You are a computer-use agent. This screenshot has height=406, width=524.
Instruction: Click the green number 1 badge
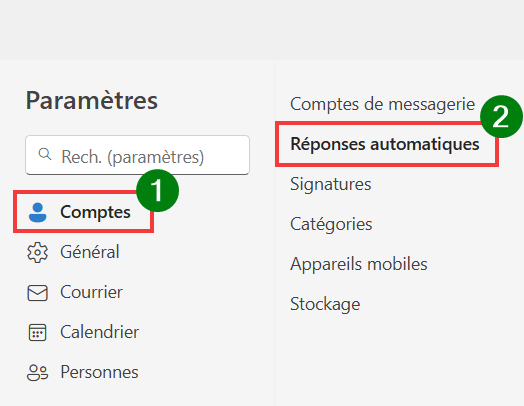[157, 190]
